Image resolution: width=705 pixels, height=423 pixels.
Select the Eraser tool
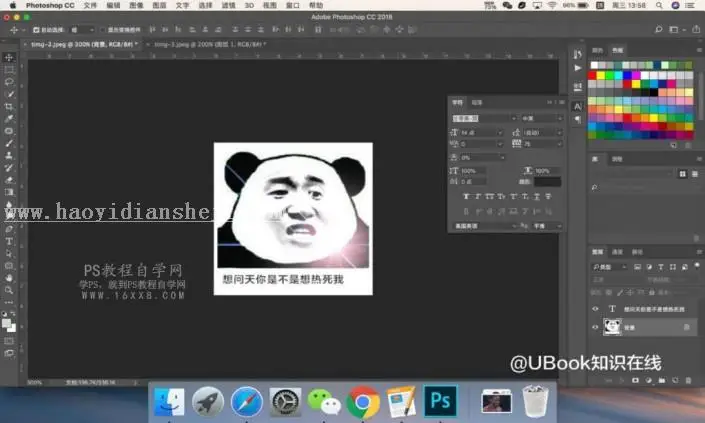click(9, 180)
